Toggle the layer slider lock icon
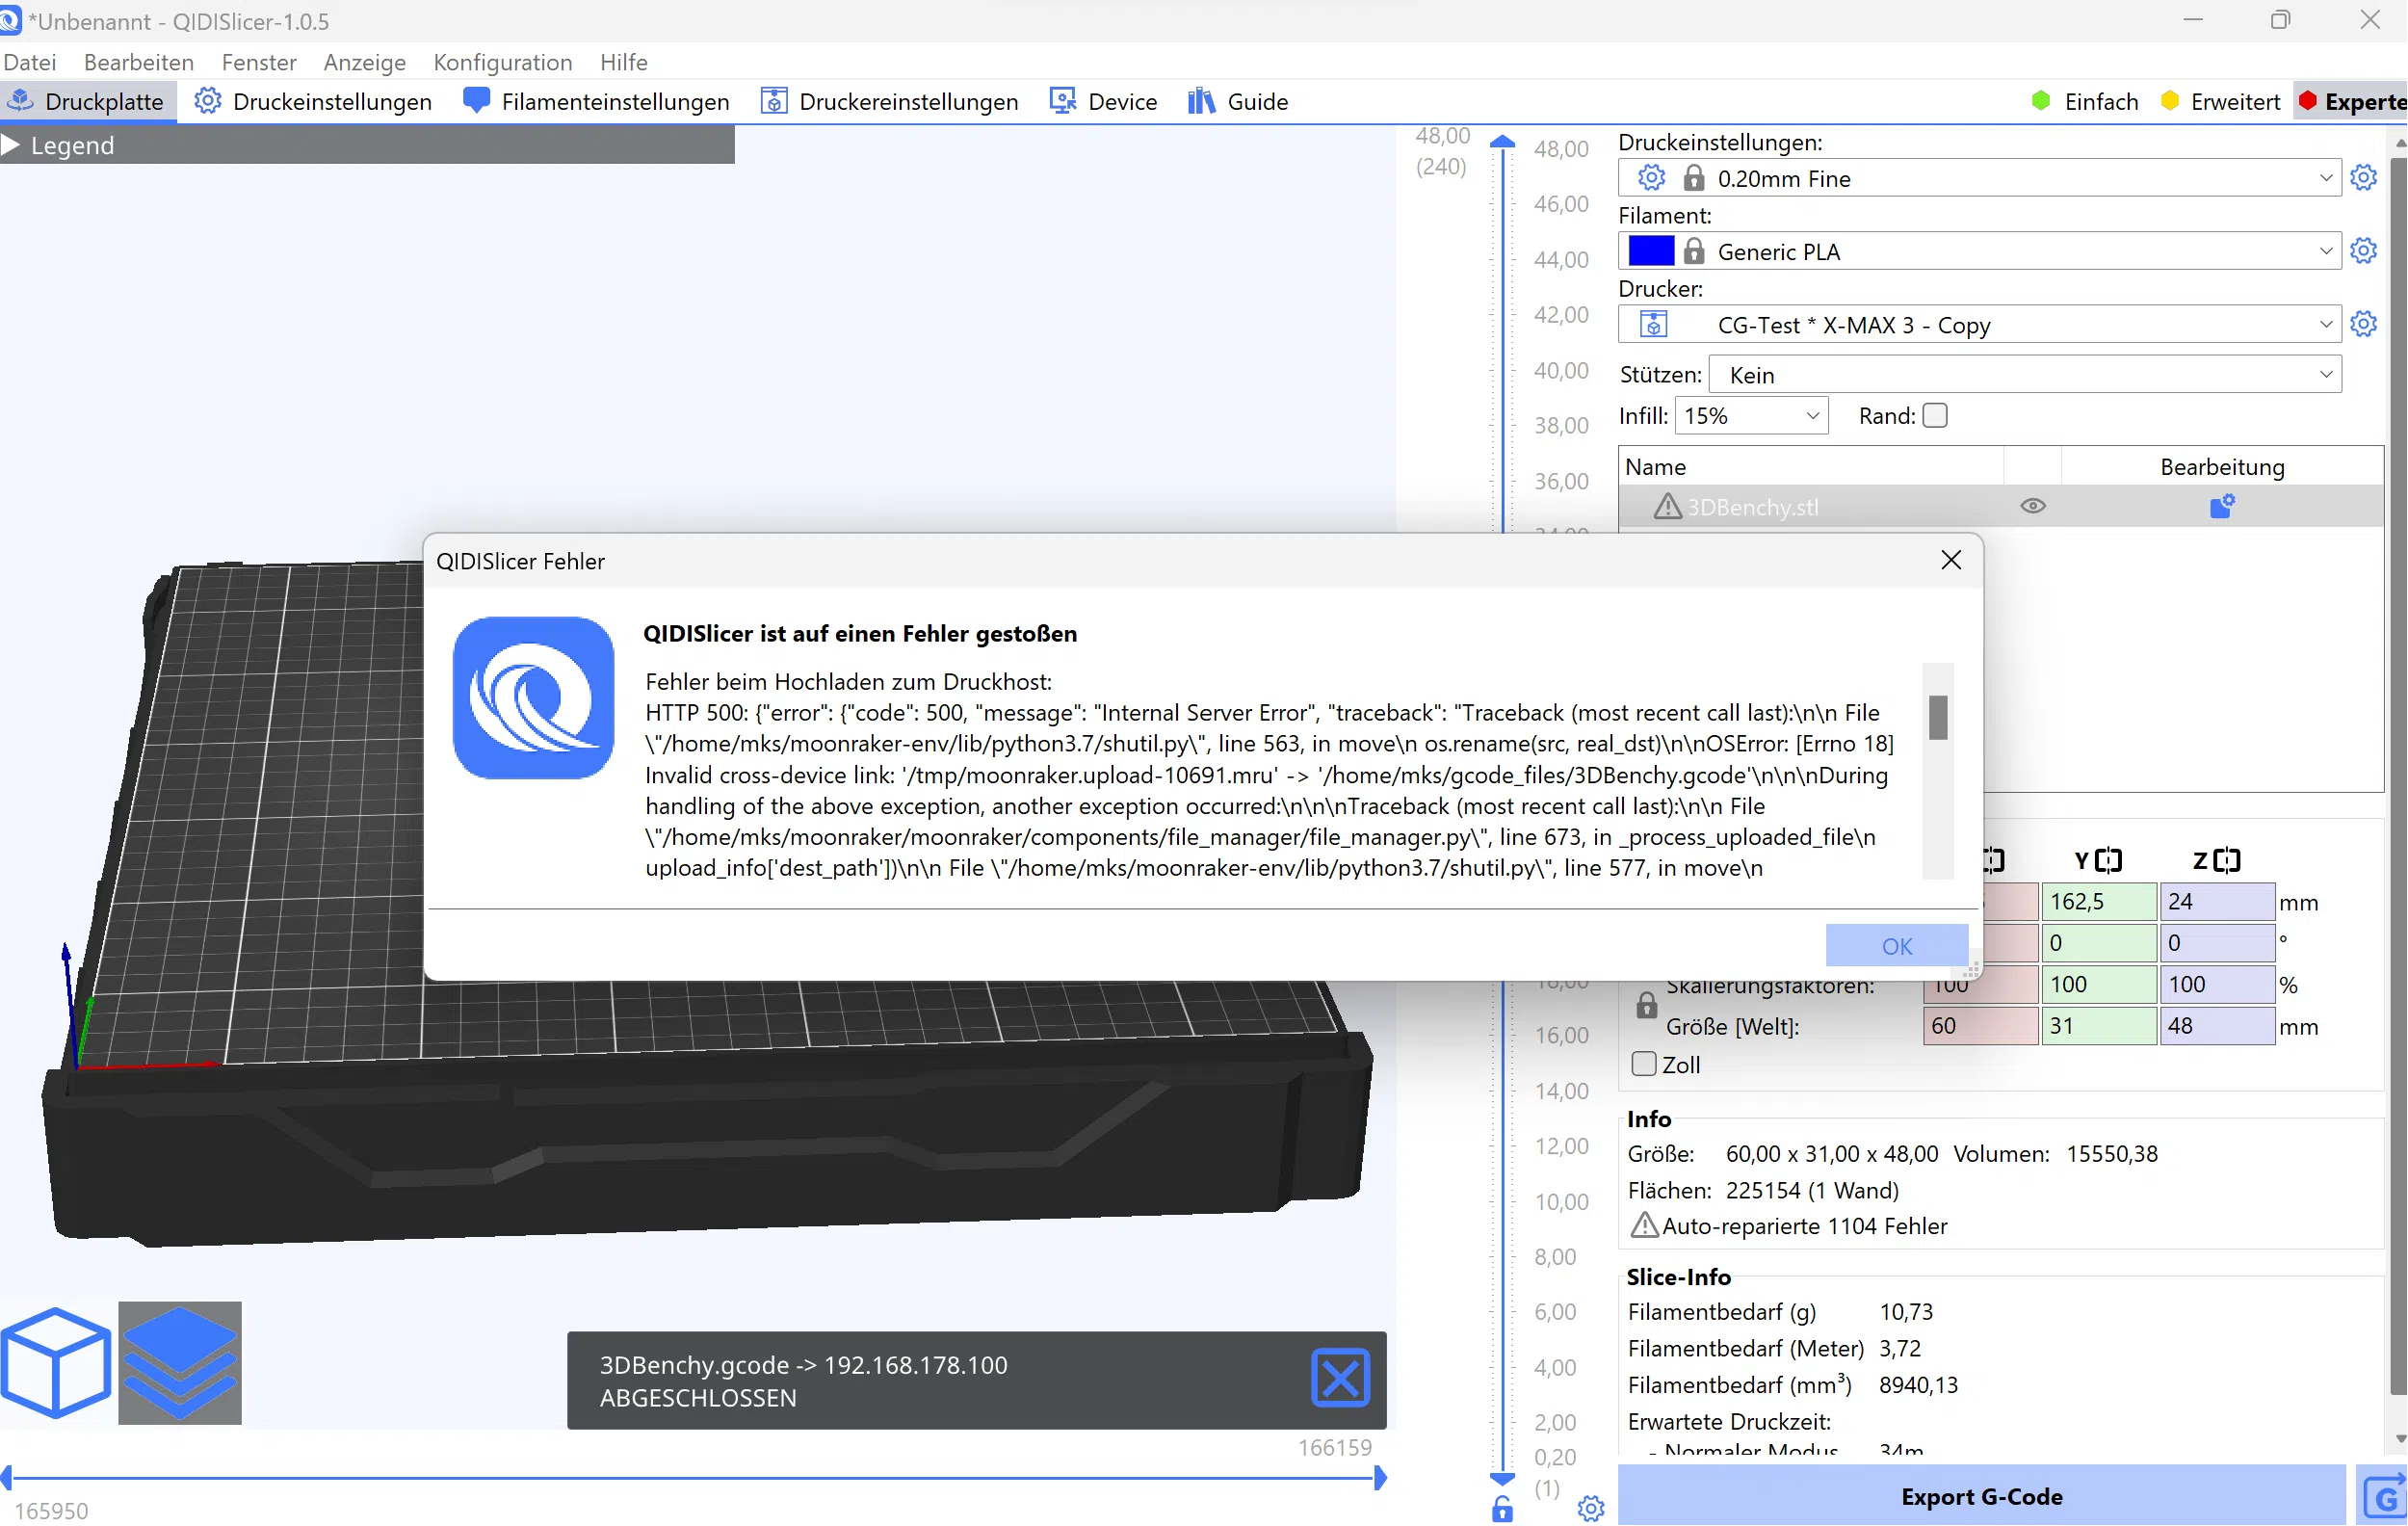Image resolution: width=2408 pixels, height=1526 pixels. coord(1502,1508)
